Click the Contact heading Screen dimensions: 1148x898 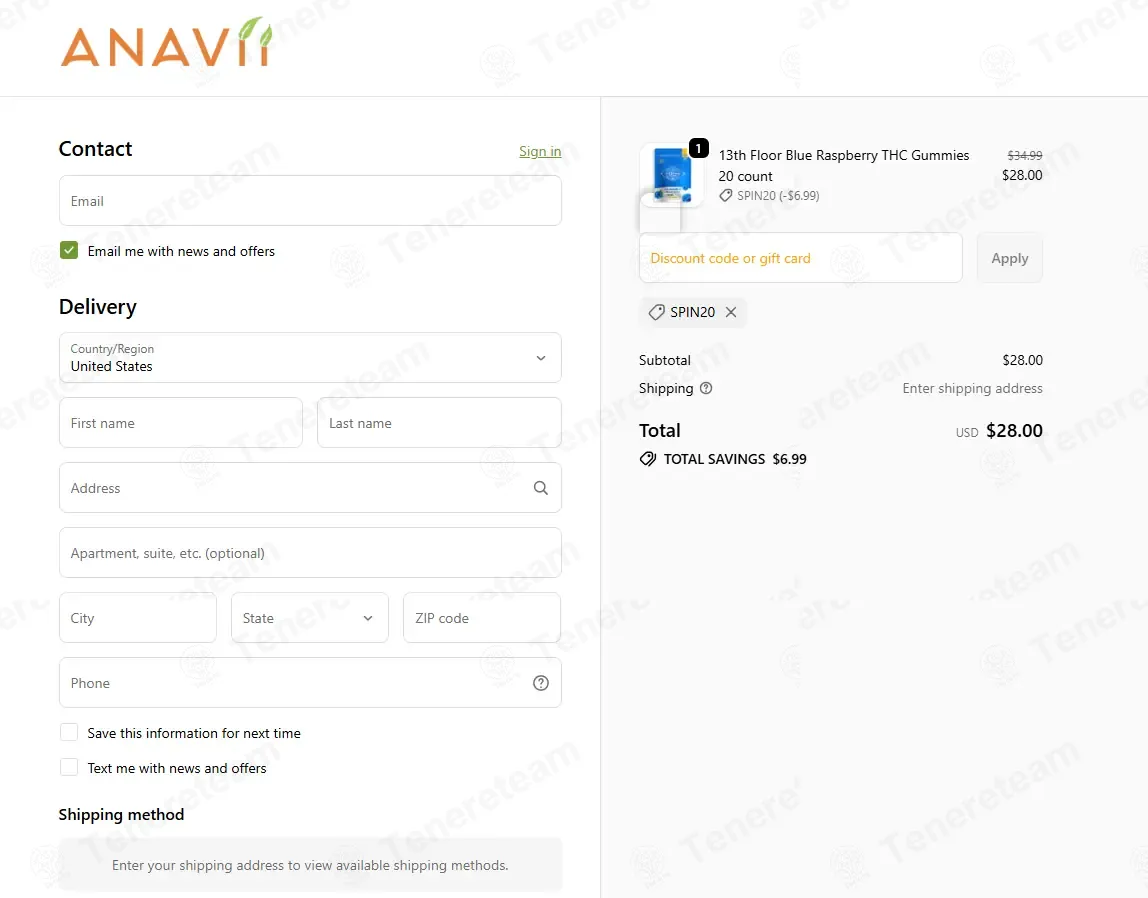point(95,149)
